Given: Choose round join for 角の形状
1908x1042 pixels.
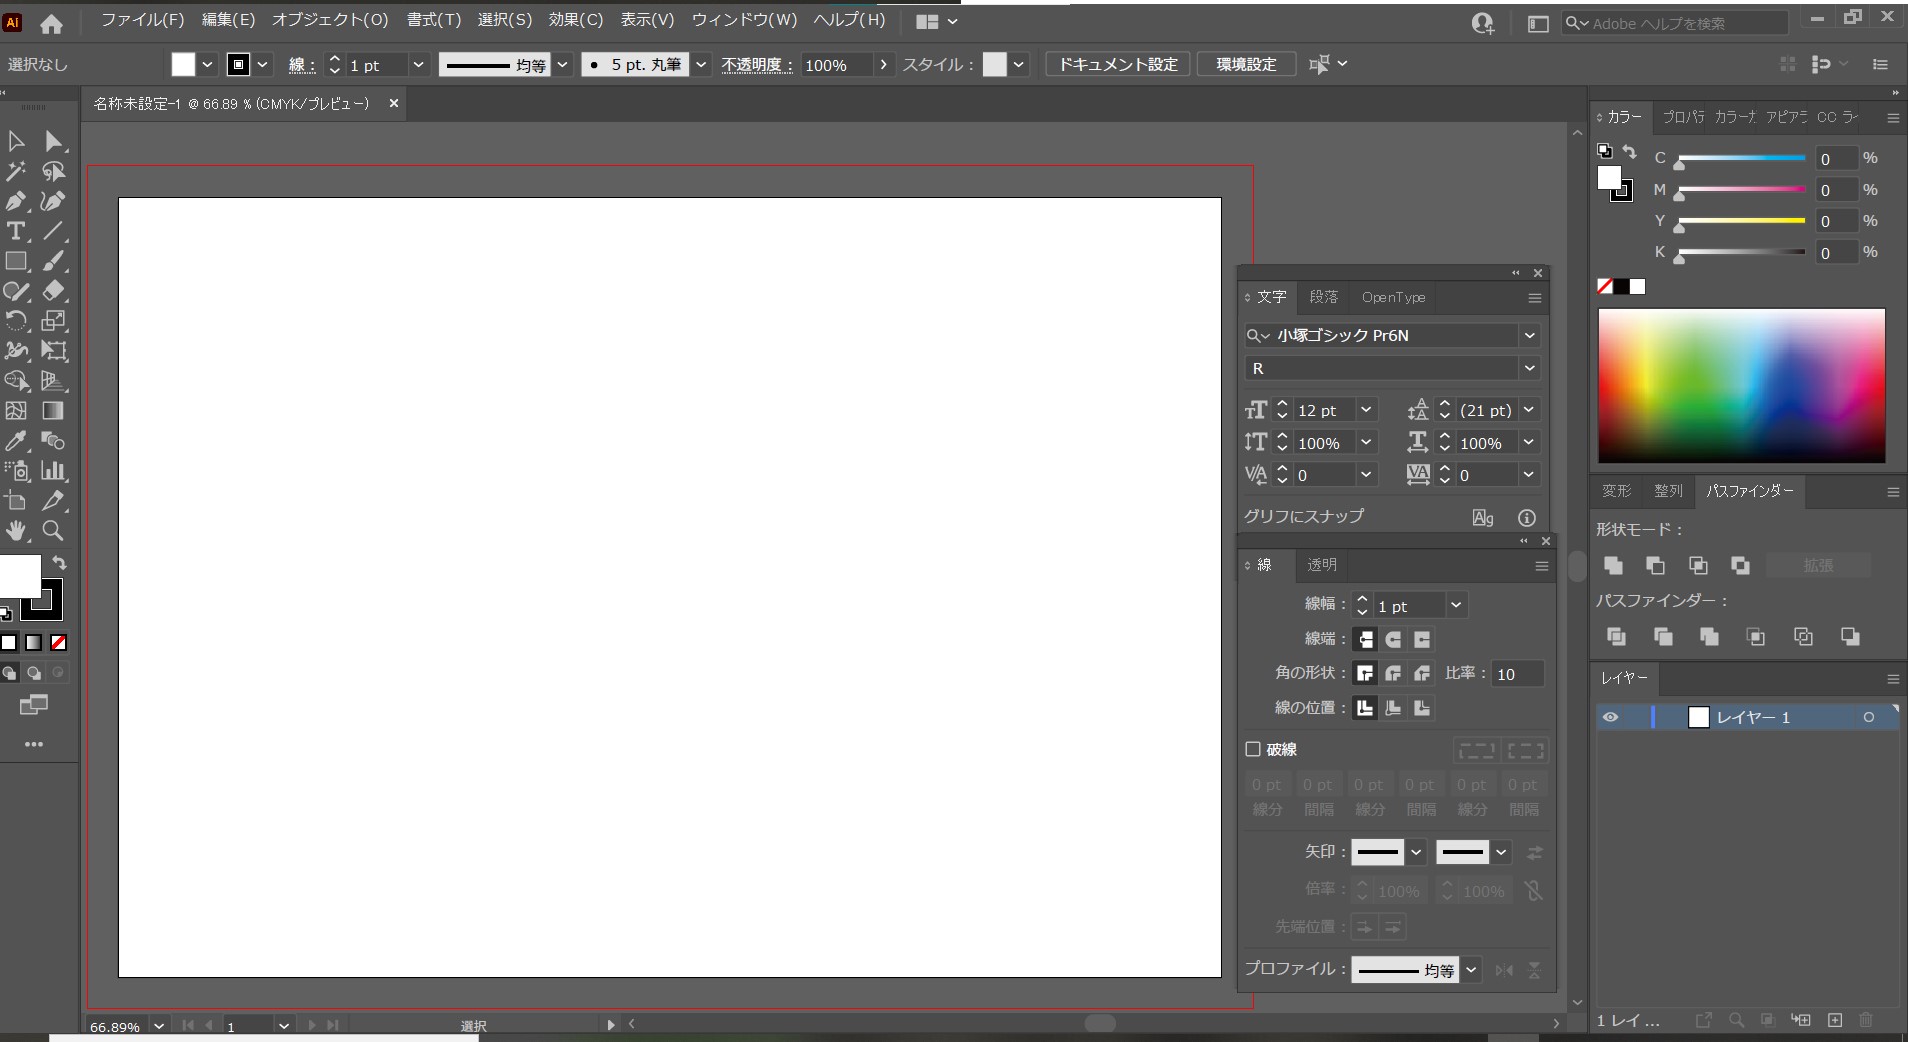Looking at the screenshot, I should point(1393,673).
